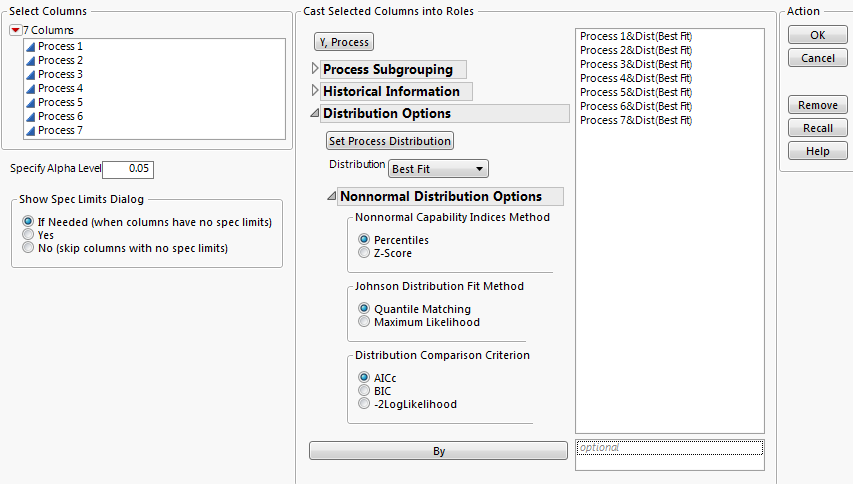This screenshot has height=484, width=853.
Task: Choose Yes for Show Spec Limits Dialog
Action: coord(28,235)
